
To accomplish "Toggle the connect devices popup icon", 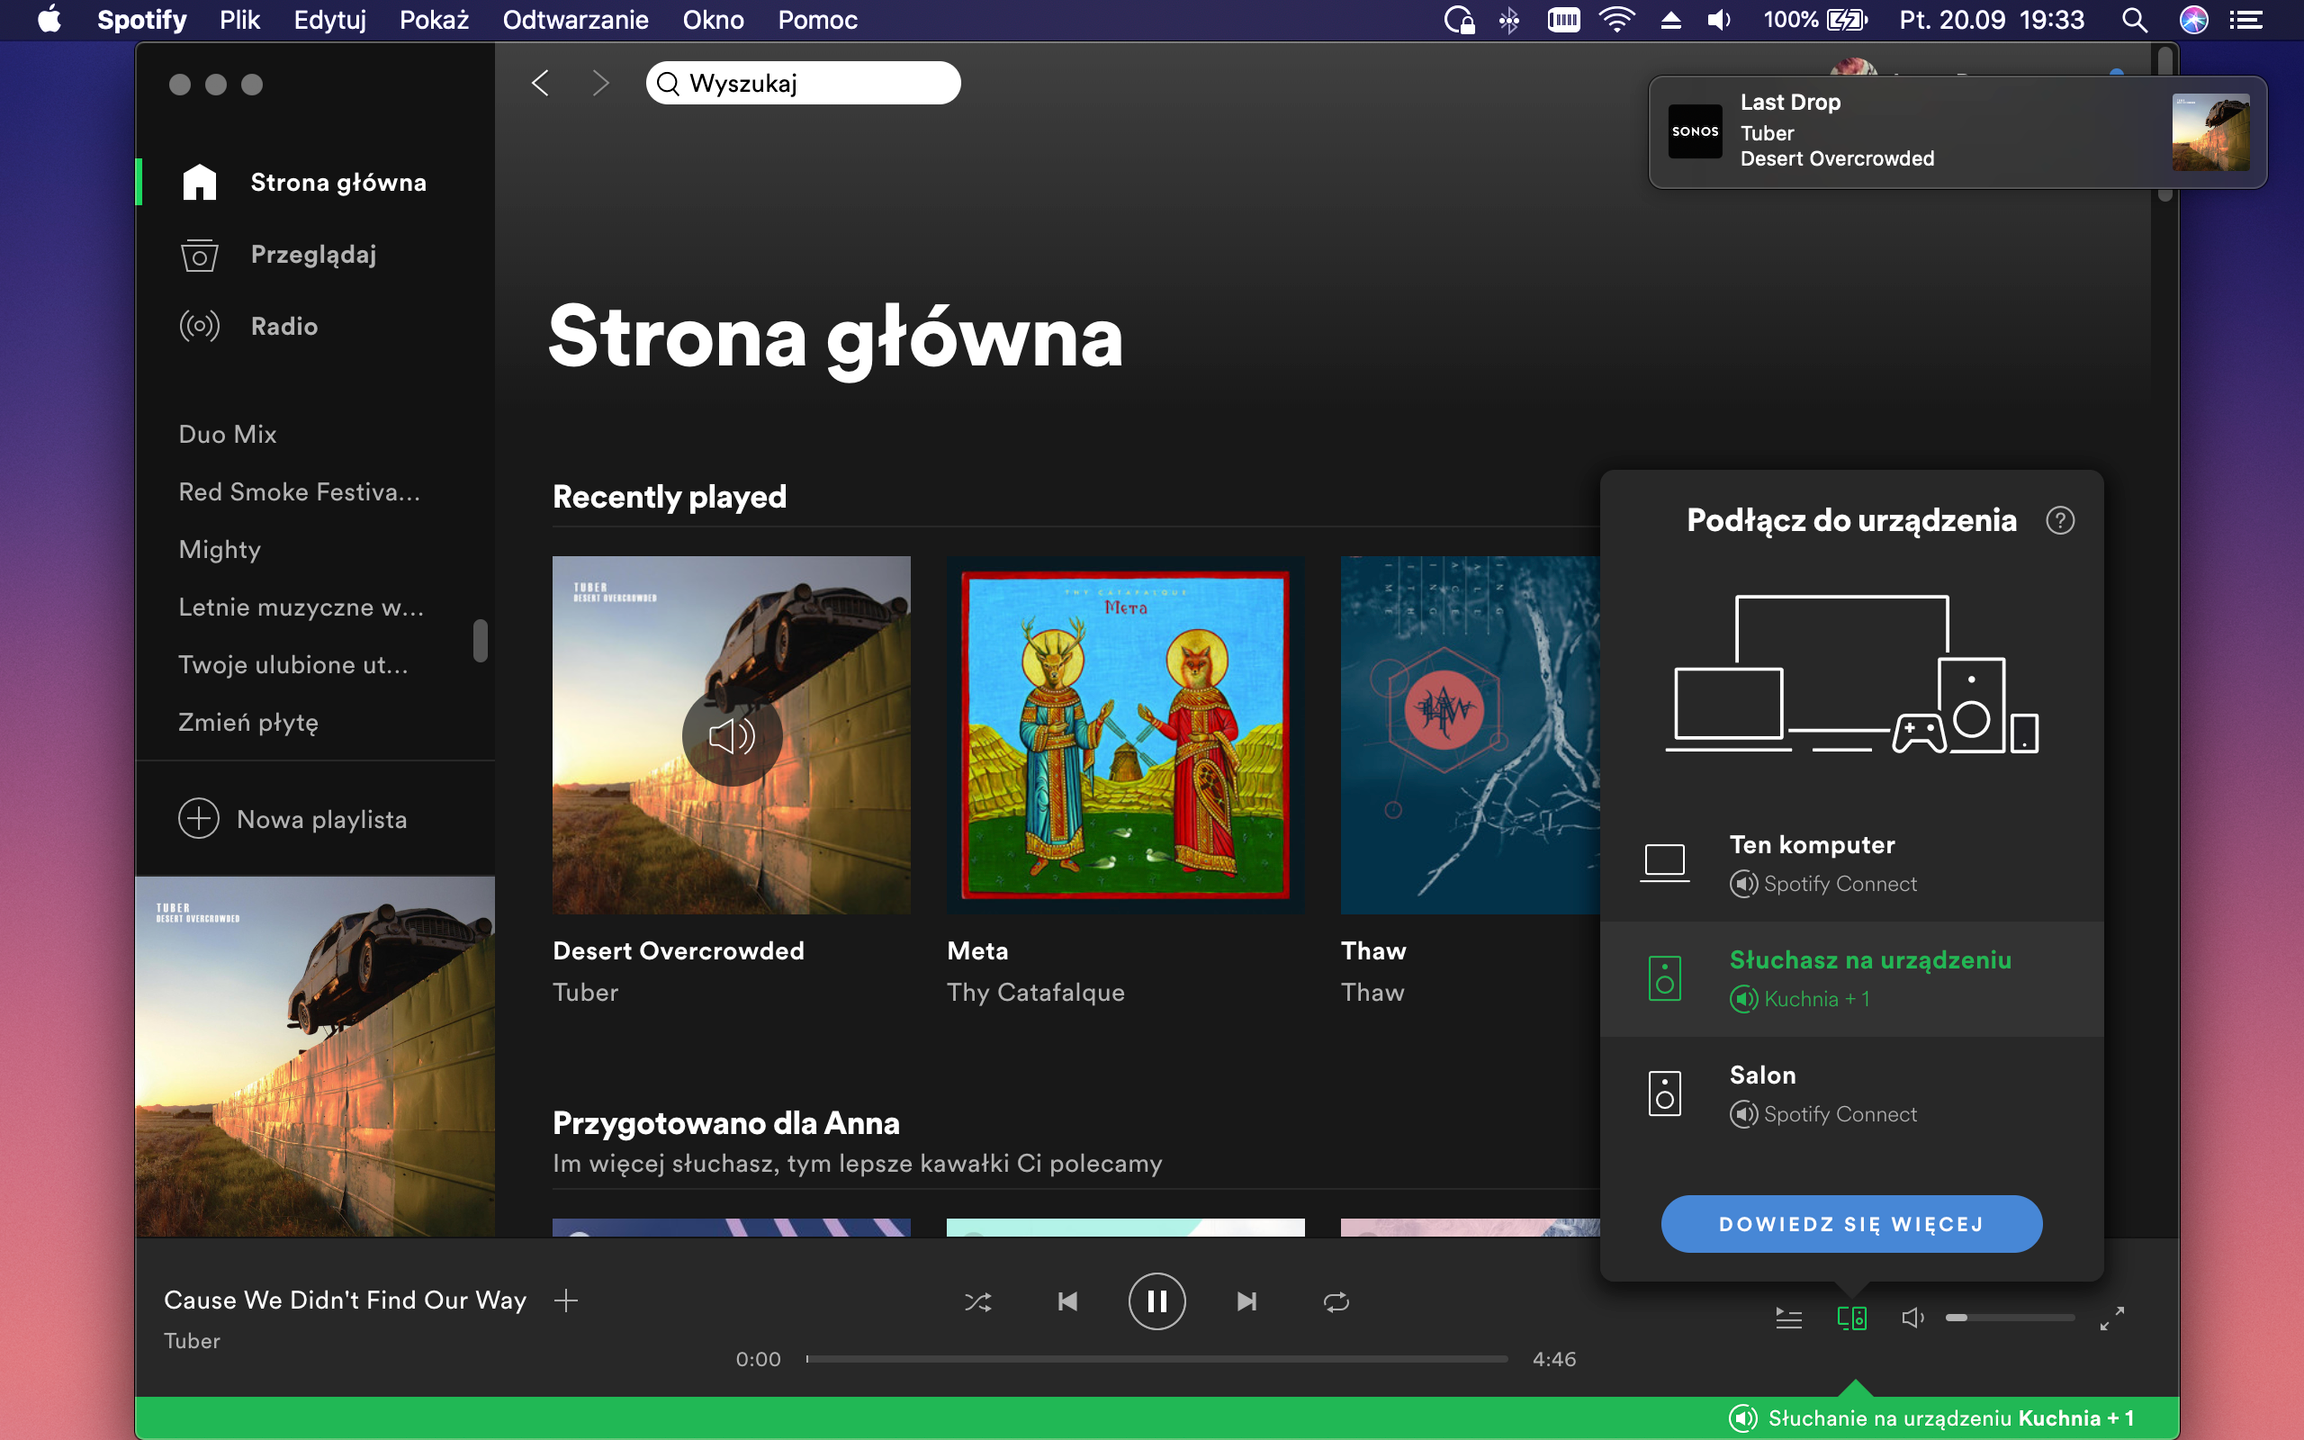I will pos(1852,1318).
